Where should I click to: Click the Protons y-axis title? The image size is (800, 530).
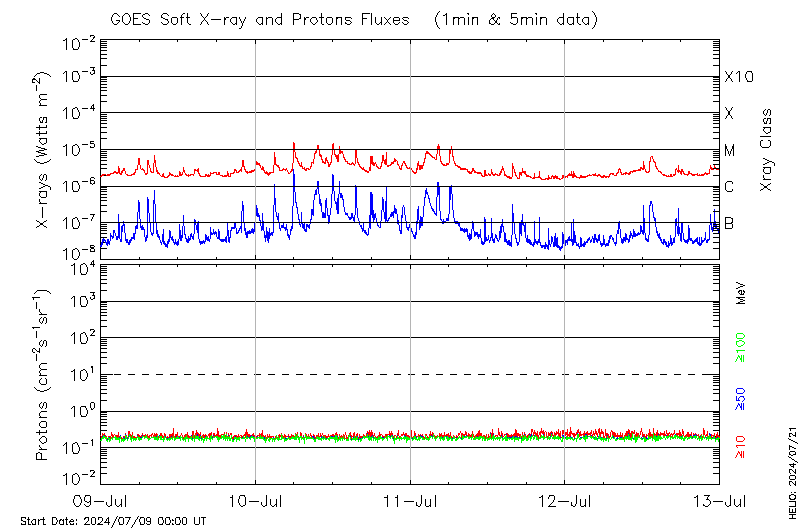pos(43,374)
